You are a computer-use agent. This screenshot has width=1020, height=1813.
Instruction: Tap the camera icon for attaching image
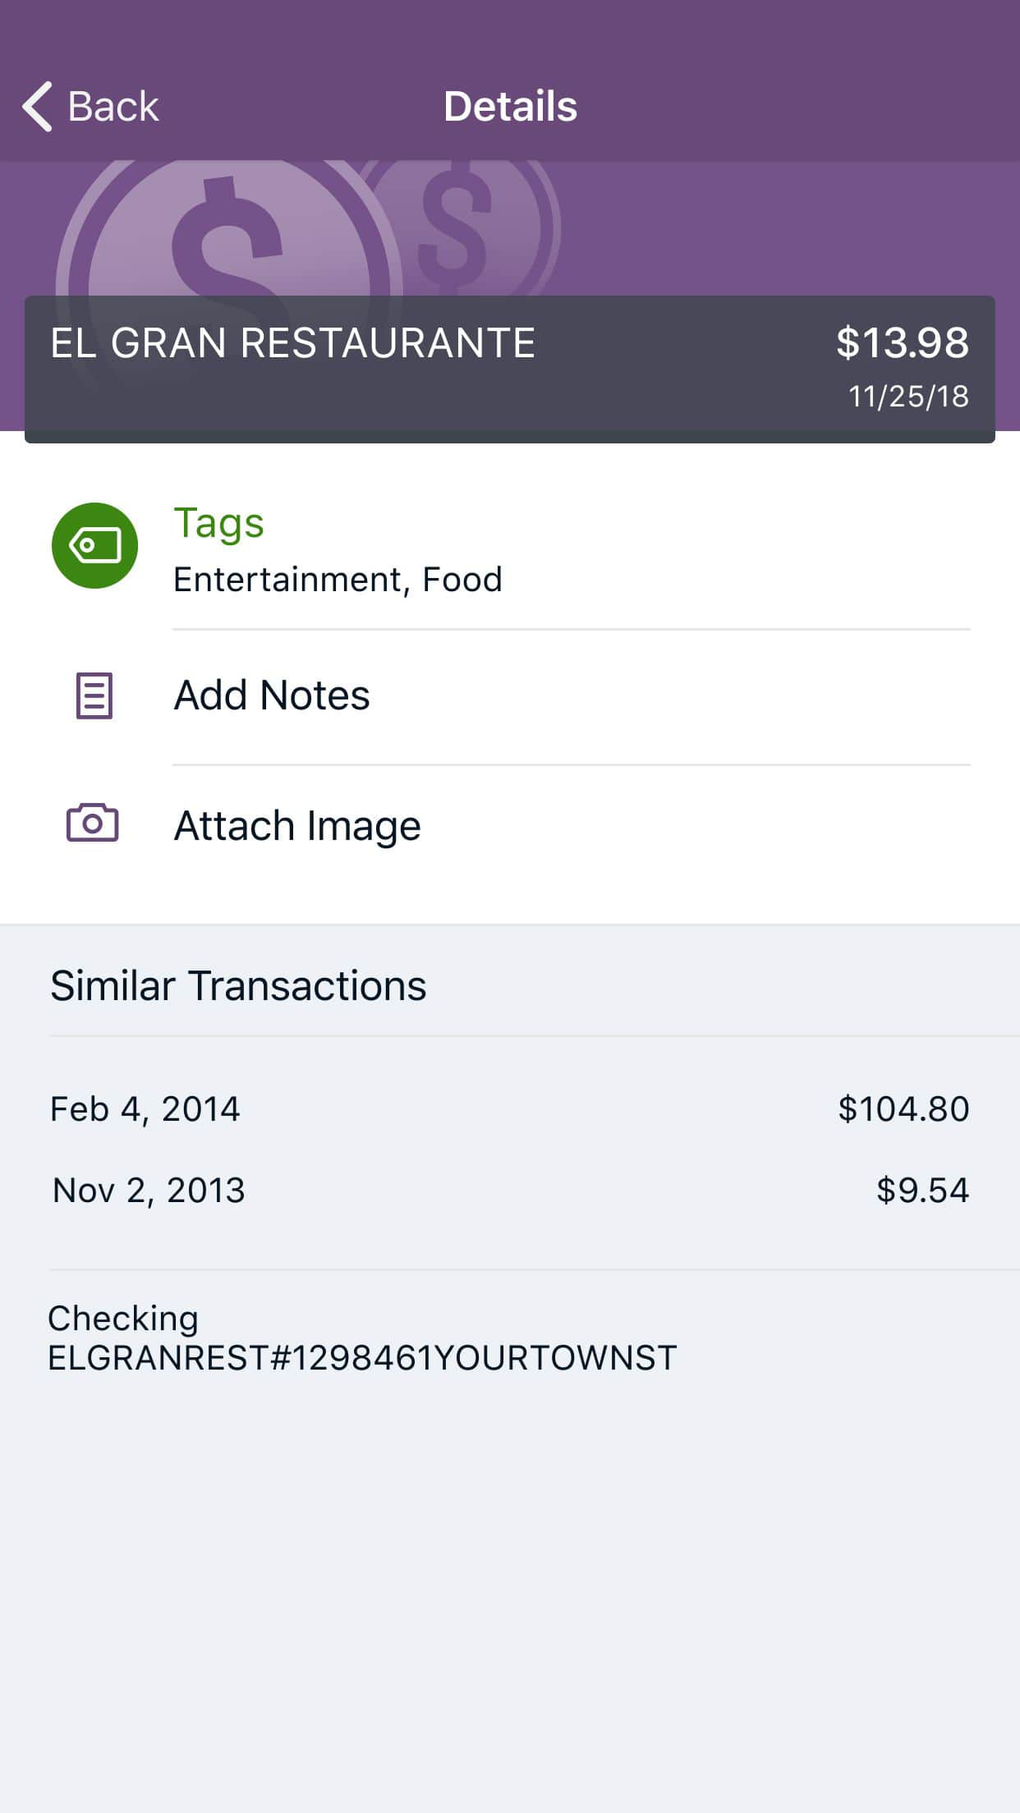coord(93,823)
